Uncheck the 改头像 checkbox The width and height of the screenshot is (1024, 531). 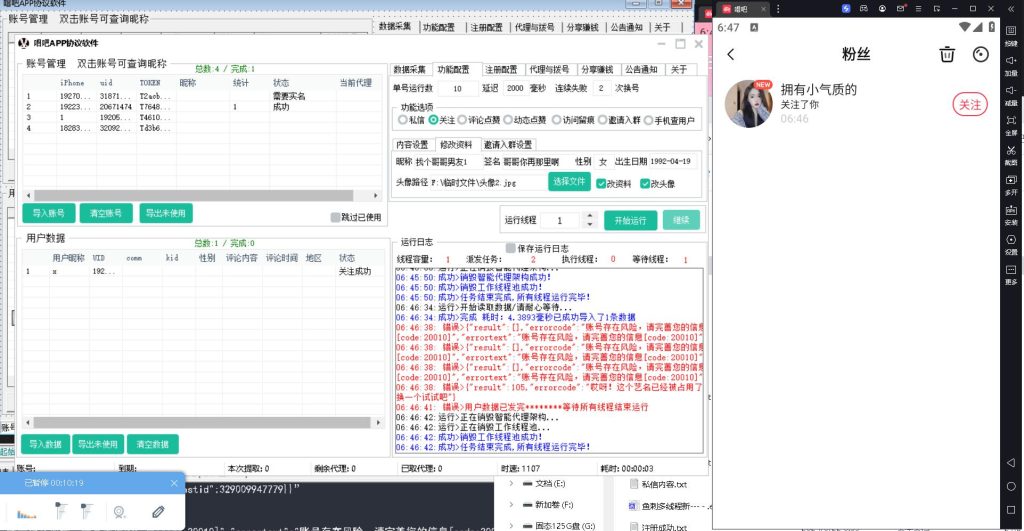645,183
